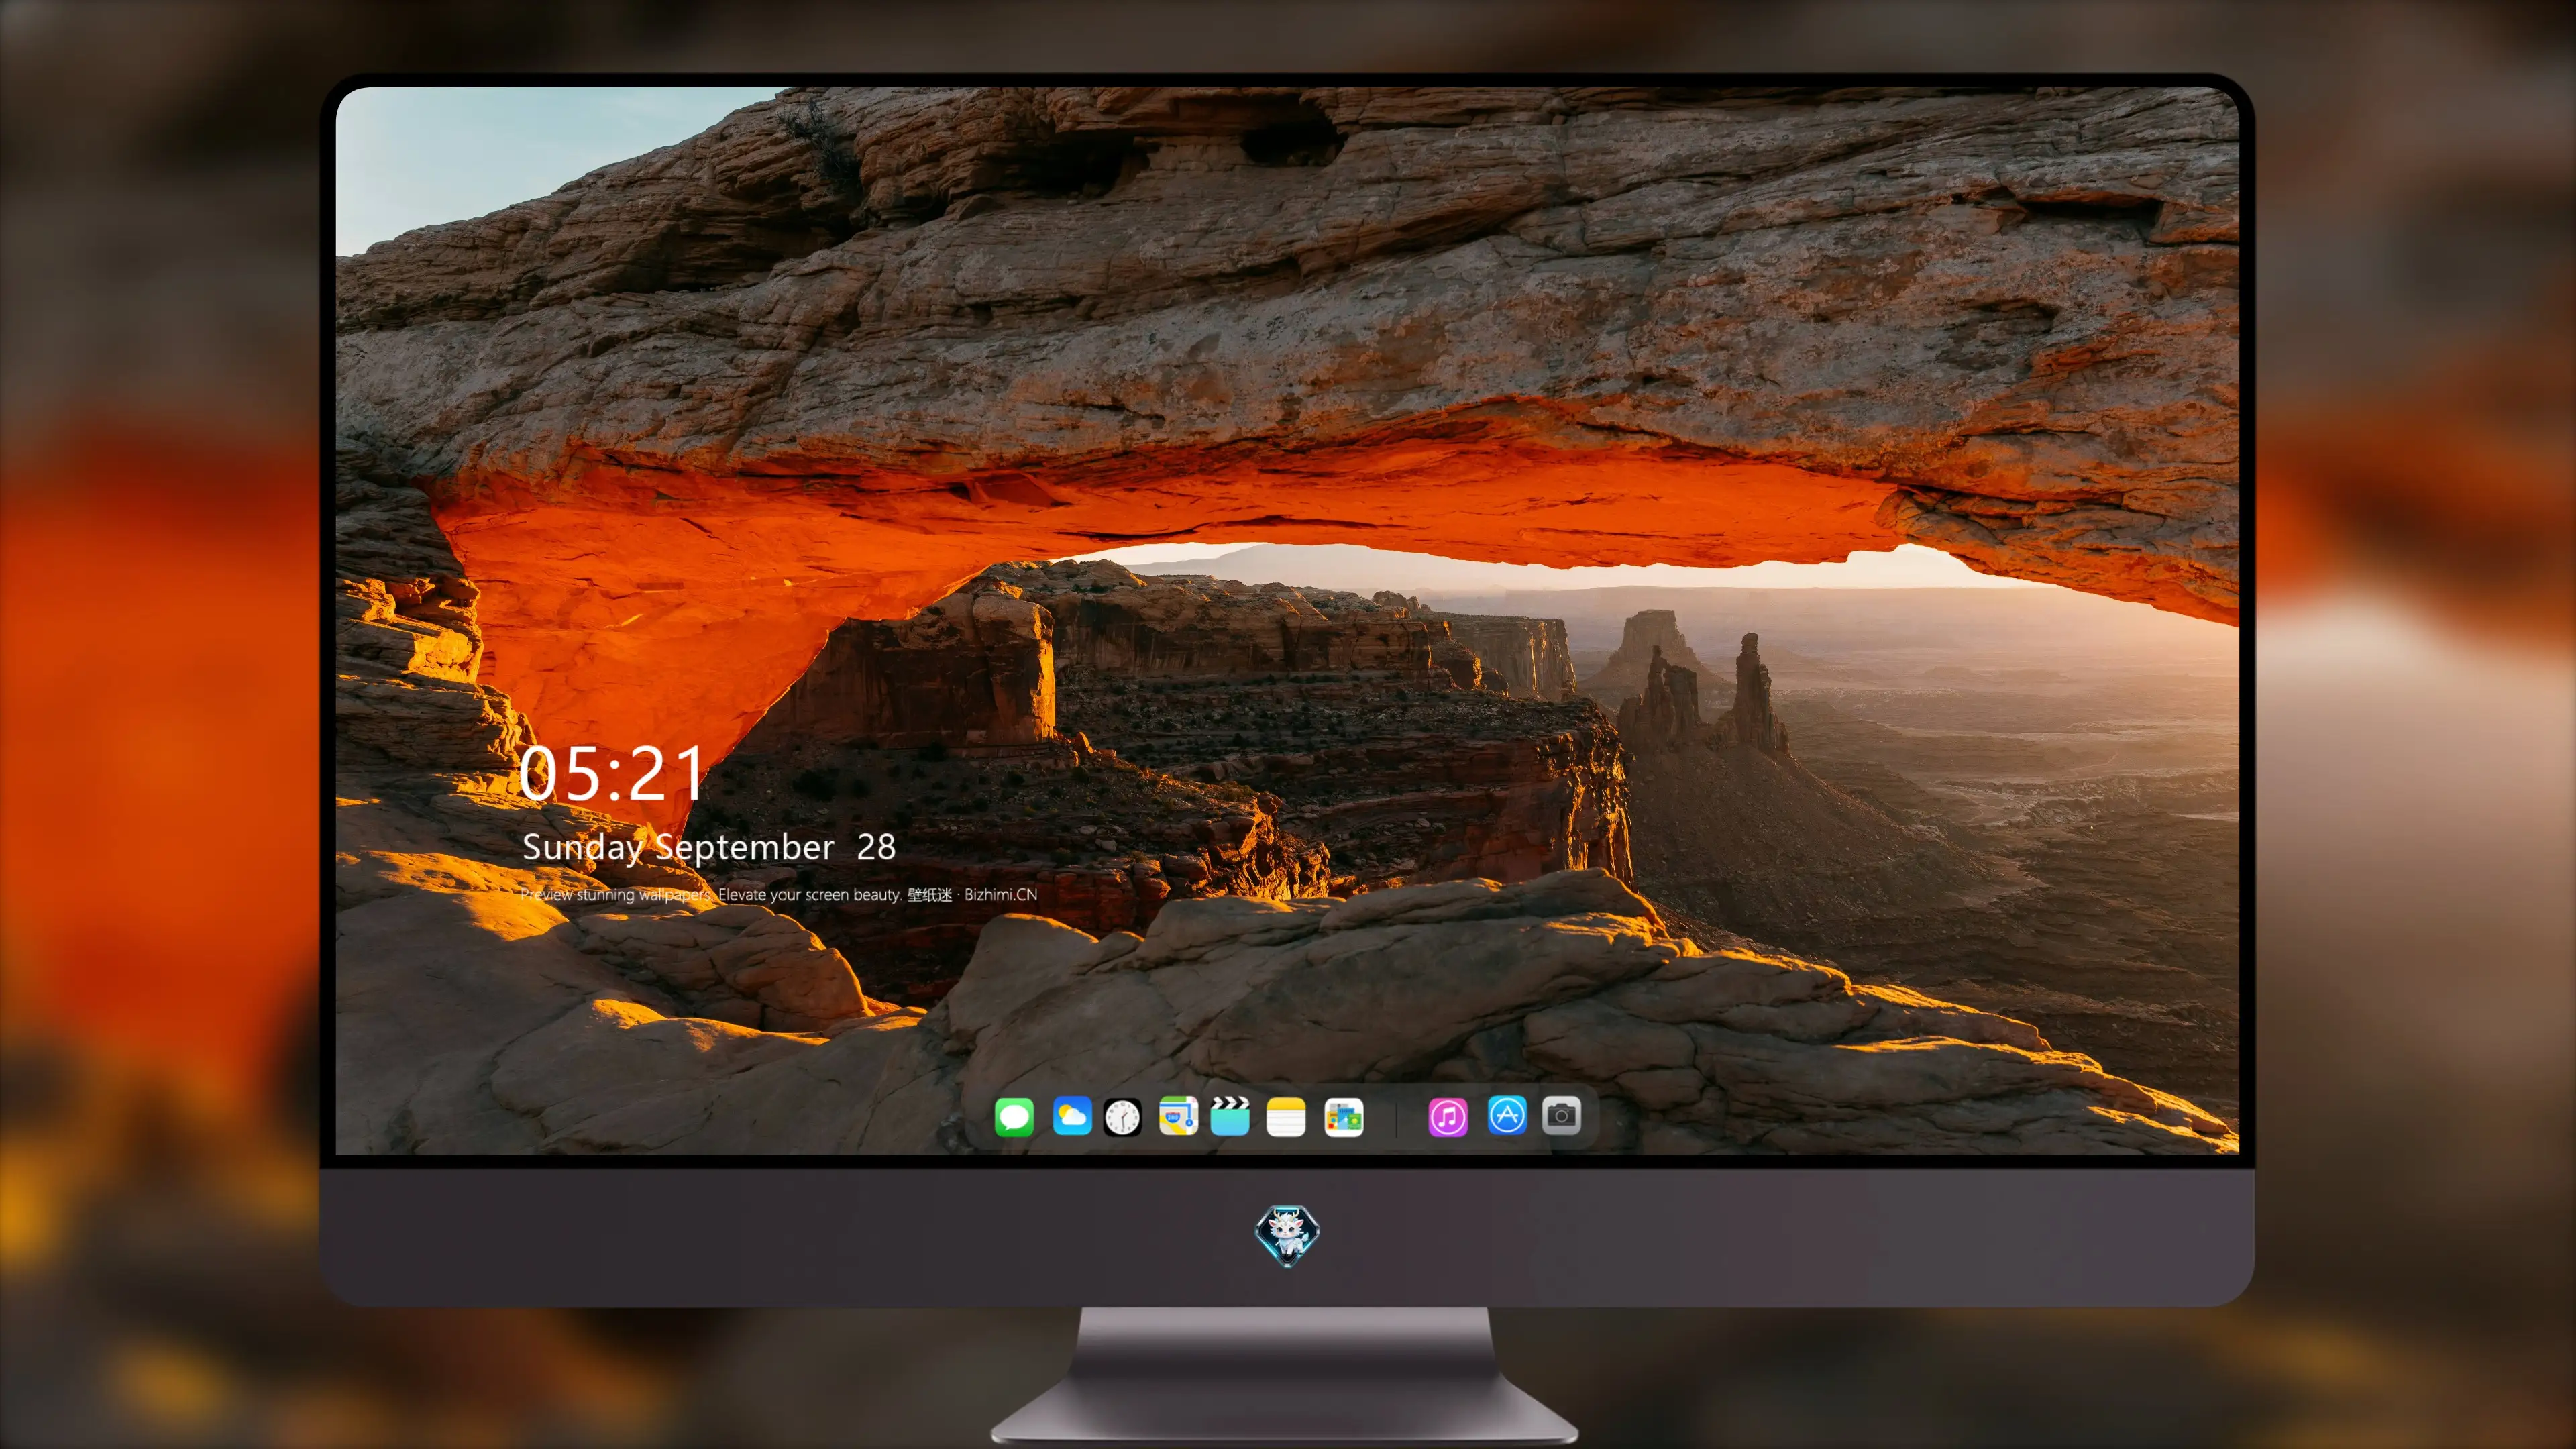Image resolution: width=2576 pixels, height=1449 pixels.
Task: Open the Camera app in the dock
Action: [x=1561, y=1115]
